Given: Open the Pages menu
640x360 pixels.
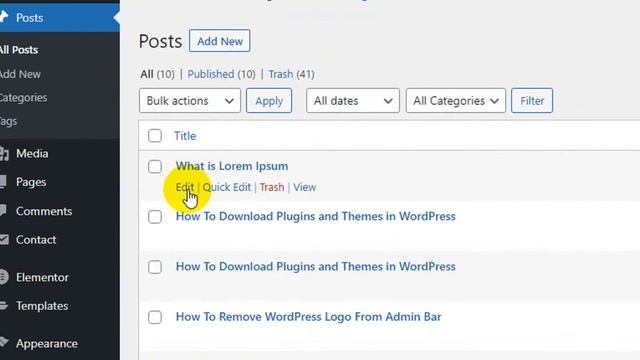Looking at the screenshot, I should pos(31,182).
